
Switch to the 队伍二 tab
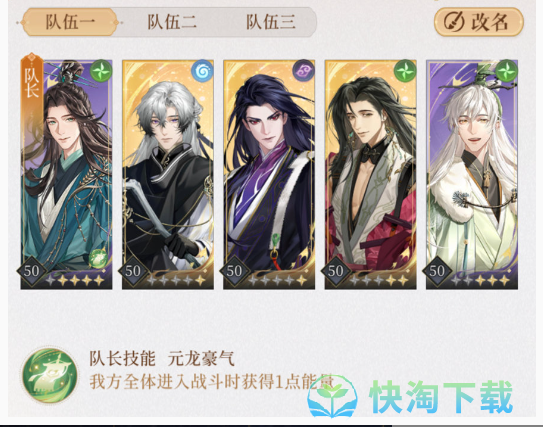[x=172, y=23]
